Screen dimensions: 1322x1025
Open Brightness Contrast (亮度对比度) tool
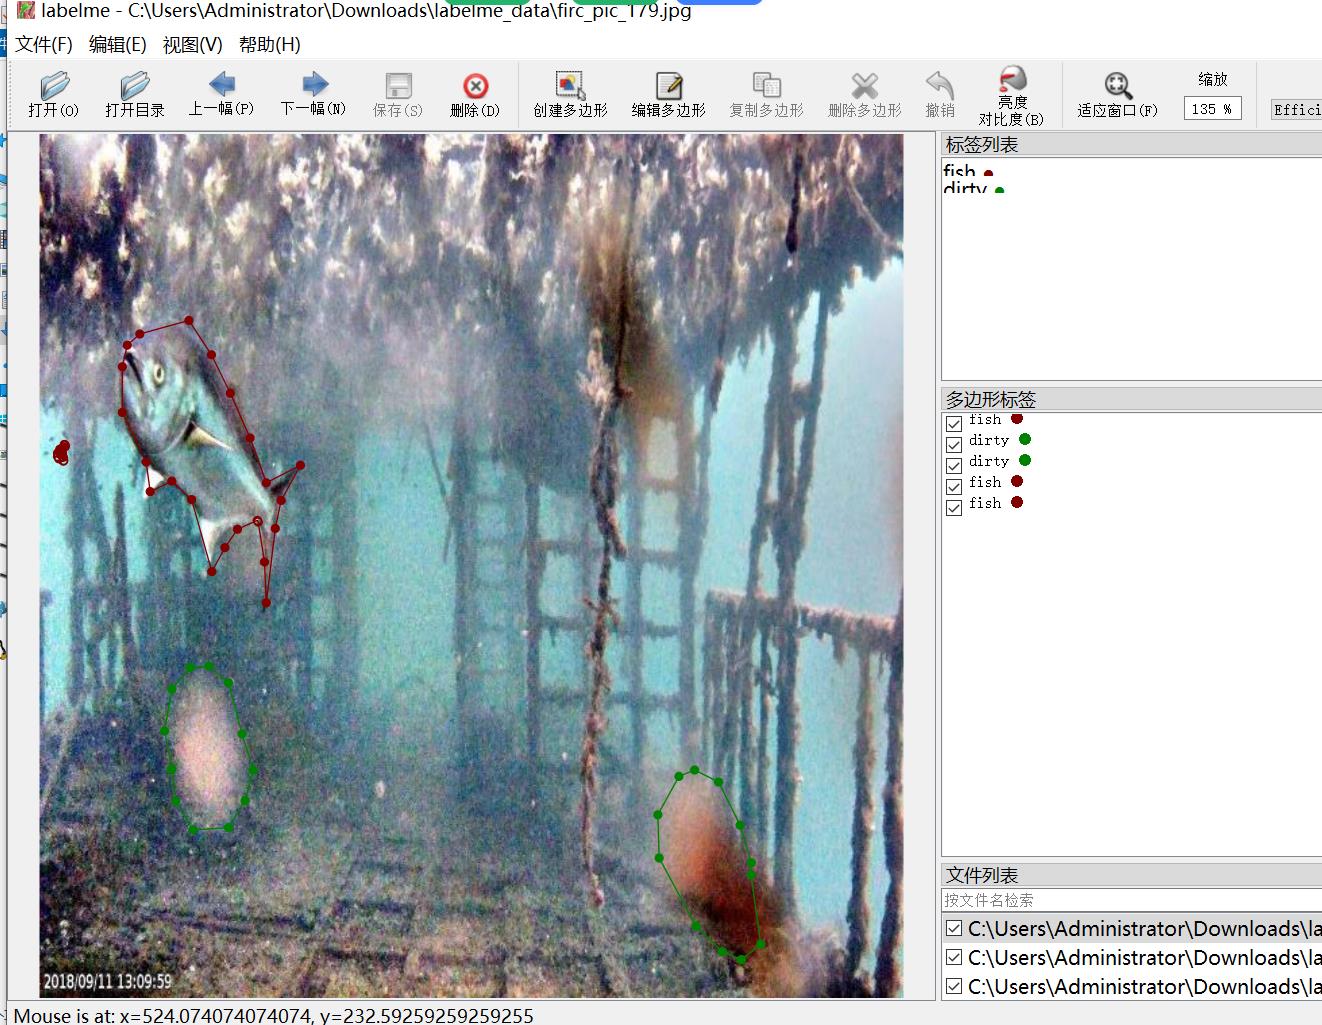[1012, 82]
